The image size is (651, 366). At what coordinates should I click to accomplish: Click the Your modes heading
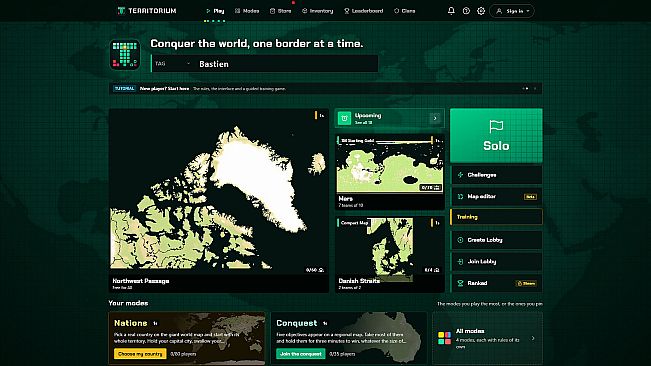128,303
